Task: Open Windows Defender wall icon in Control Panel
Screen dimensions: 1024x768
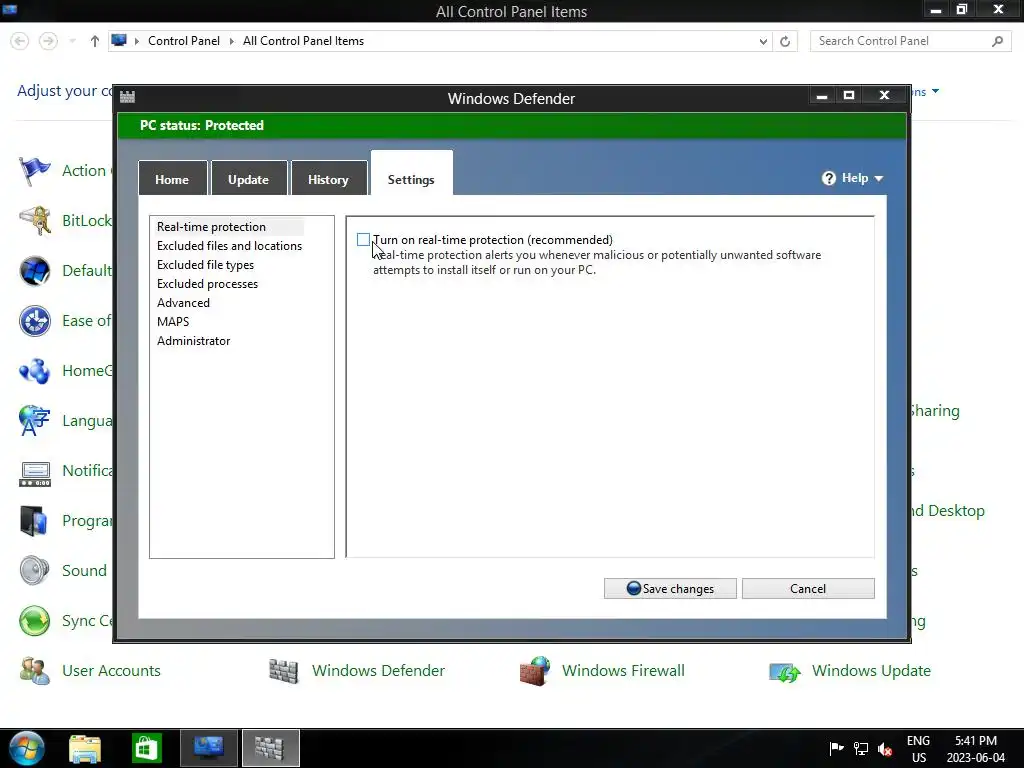Action: [x=283, y=671]
